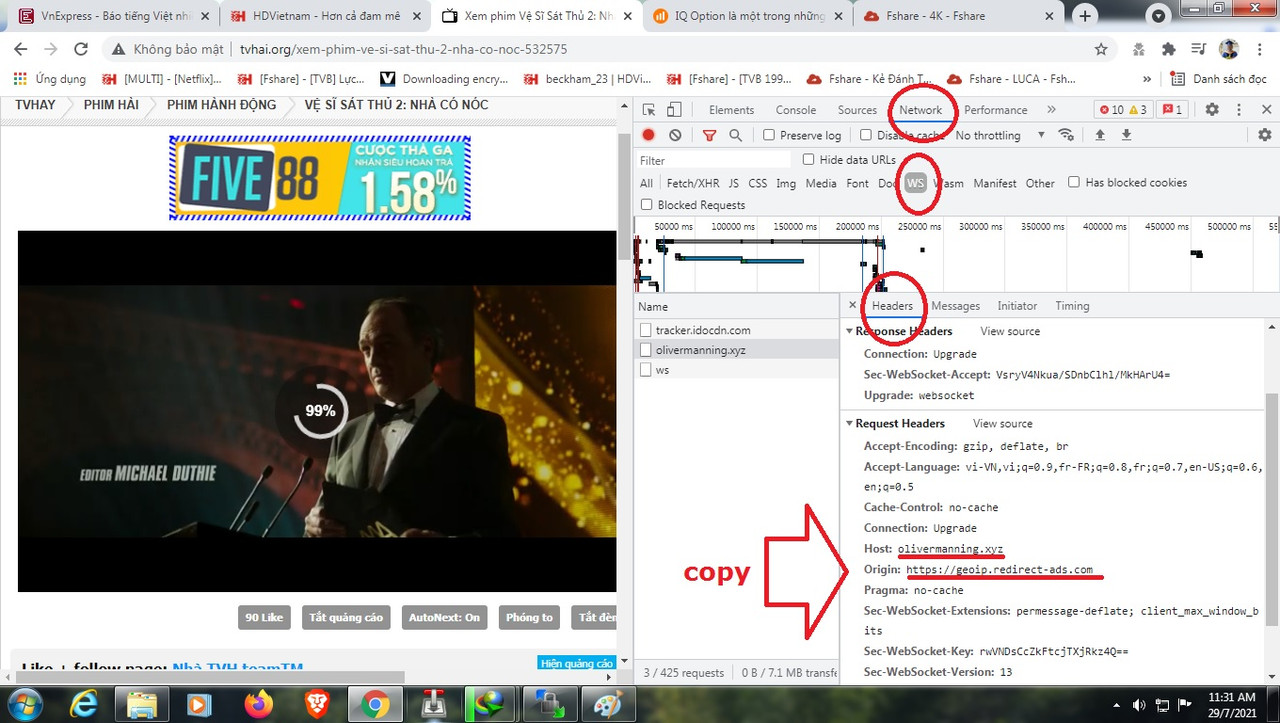Viewport: 1280px width, 723px height.
Task: Click View source beside Response Headers
Action: pos(1010,331)
